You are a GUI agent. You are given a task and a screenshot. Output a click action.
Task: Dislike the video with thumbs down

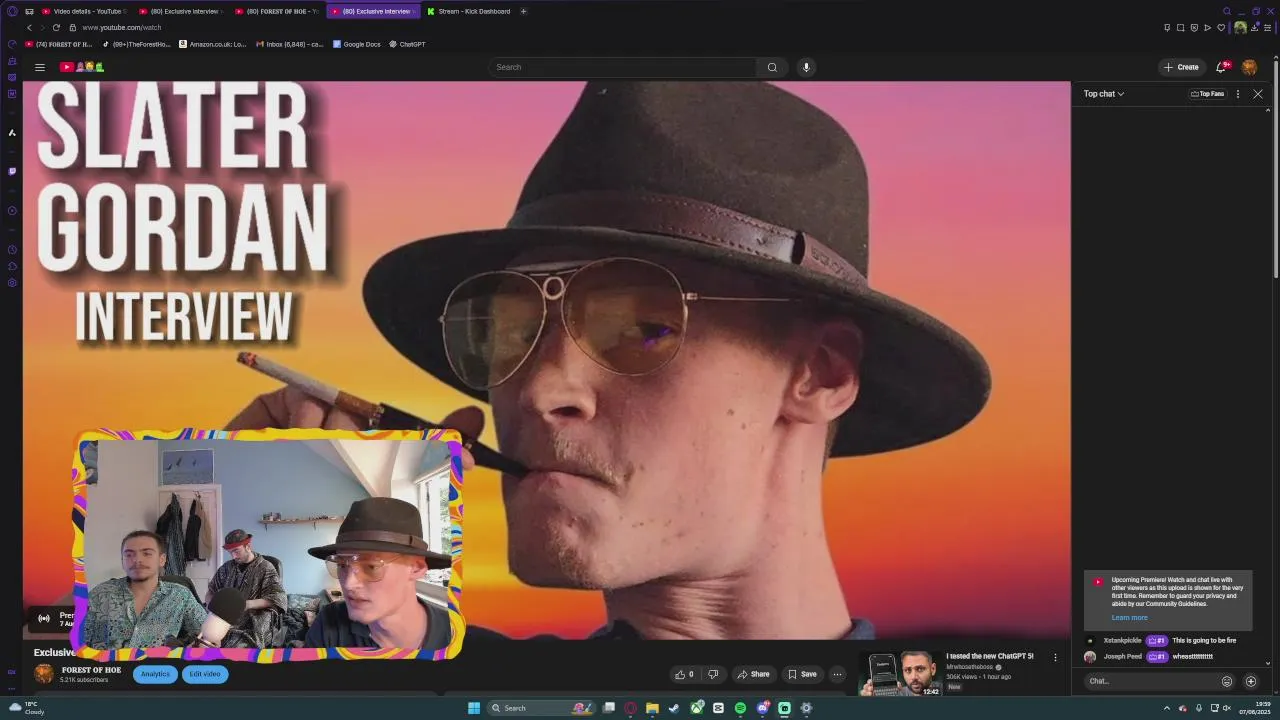713,674
